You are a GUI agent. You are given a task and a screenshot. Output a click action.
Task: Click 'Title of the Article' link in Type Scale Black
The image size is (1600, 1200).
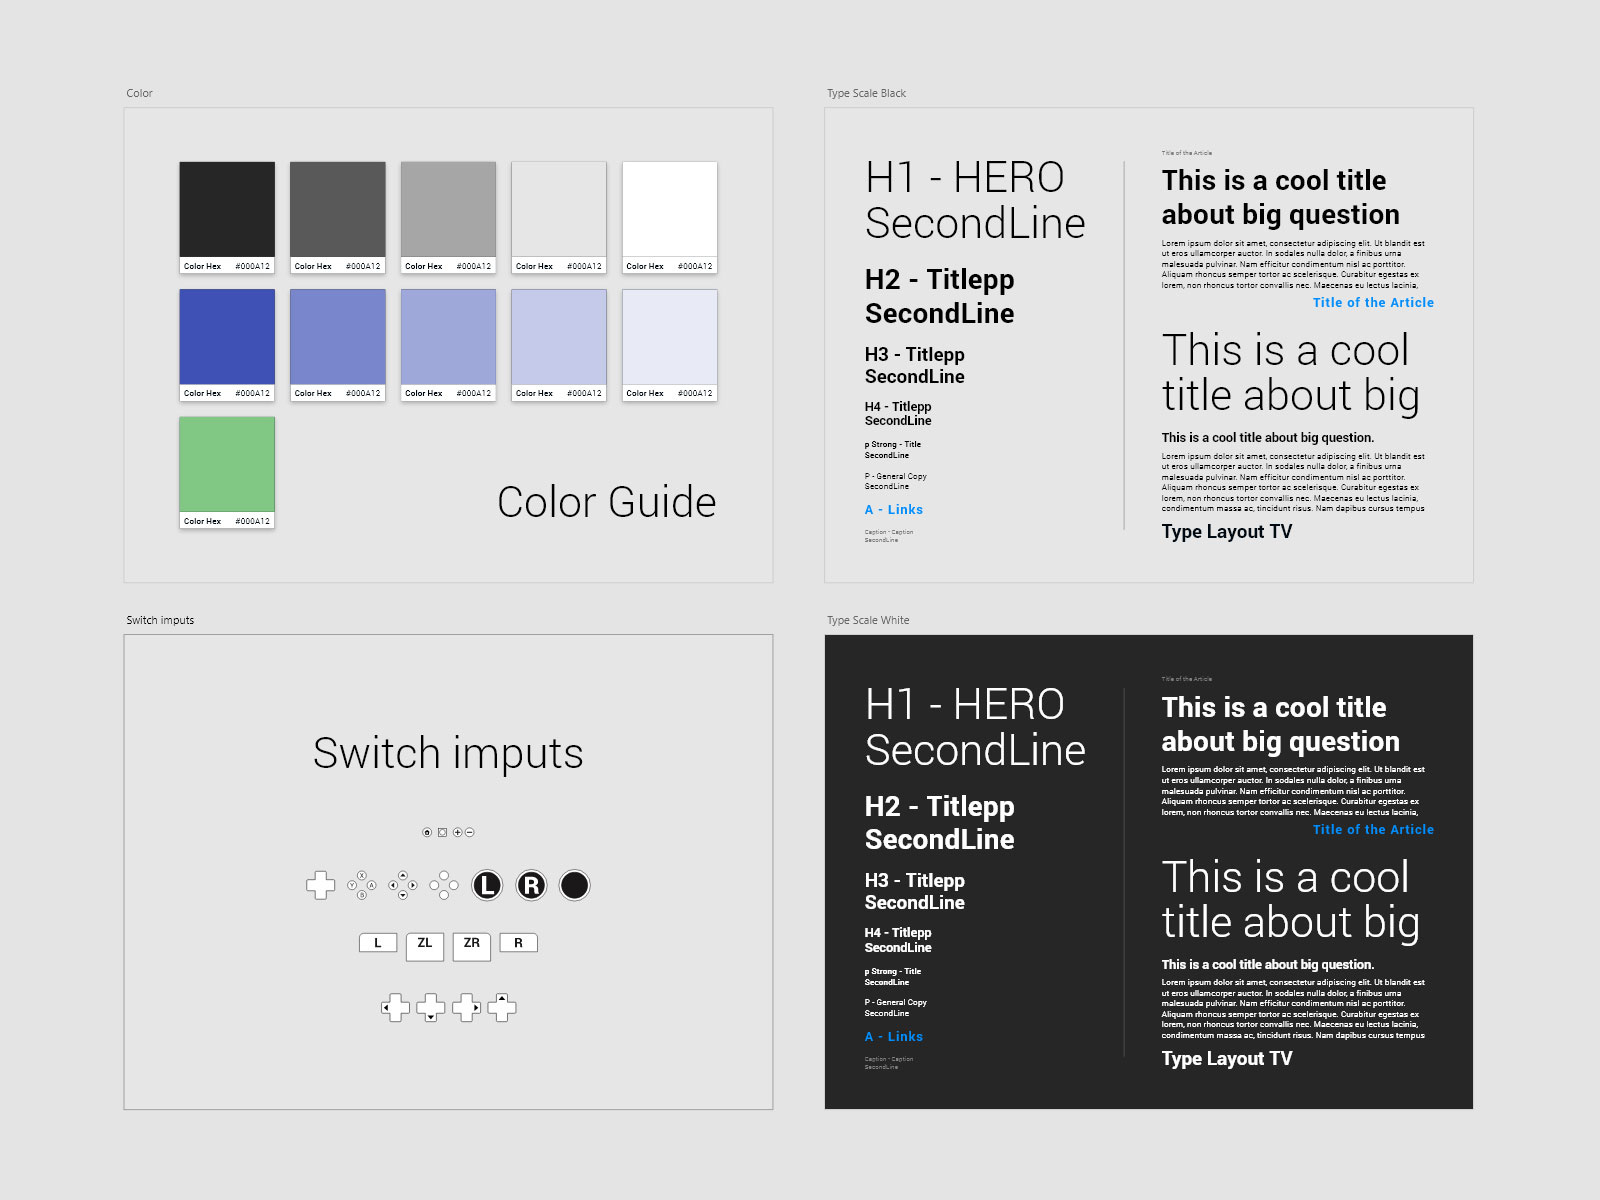tap(1374, 302)
